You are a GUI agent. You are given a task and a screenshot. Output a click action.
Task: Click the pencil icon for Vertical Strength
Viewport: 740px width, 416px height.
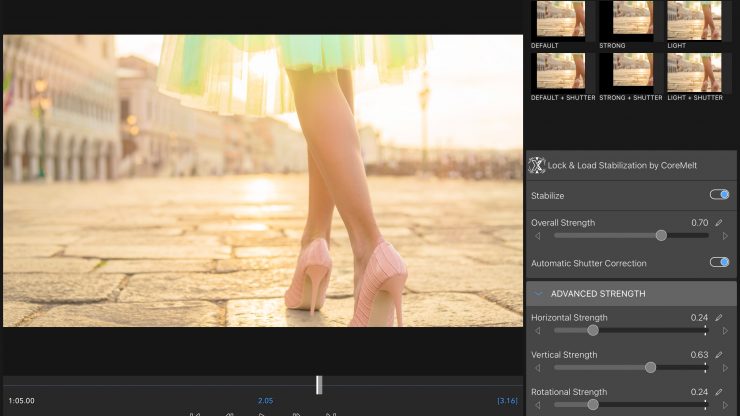coord(718,355)
